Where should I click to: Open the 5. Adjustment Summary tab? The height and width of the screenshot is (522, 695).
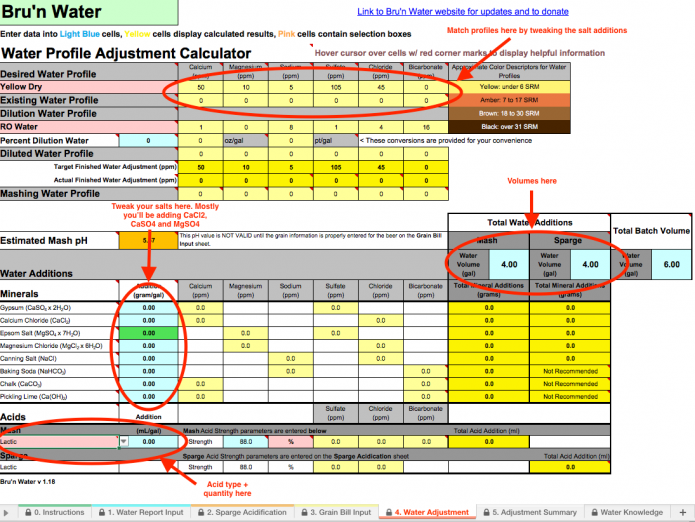[x=530, y=512]
